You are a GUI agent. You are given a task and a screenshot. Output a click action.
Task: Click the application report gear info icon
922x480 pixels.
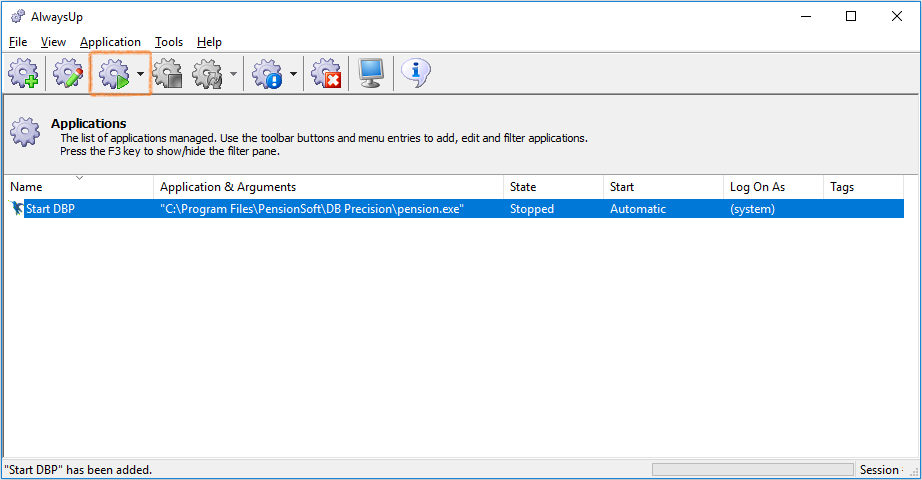pyautogui.click(x=268, y=74)
